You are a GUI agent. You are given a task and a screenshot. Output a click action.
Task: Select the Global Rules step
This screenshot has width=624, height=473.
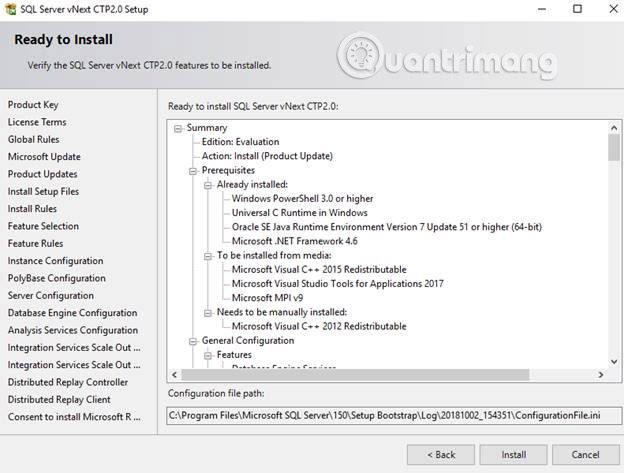click(x=33, y=140)
